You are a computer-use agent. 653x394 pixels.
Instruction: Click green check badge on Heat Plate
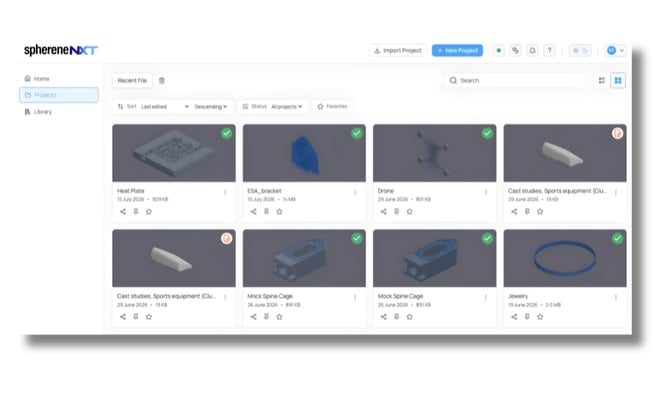[x=227, y=133]
